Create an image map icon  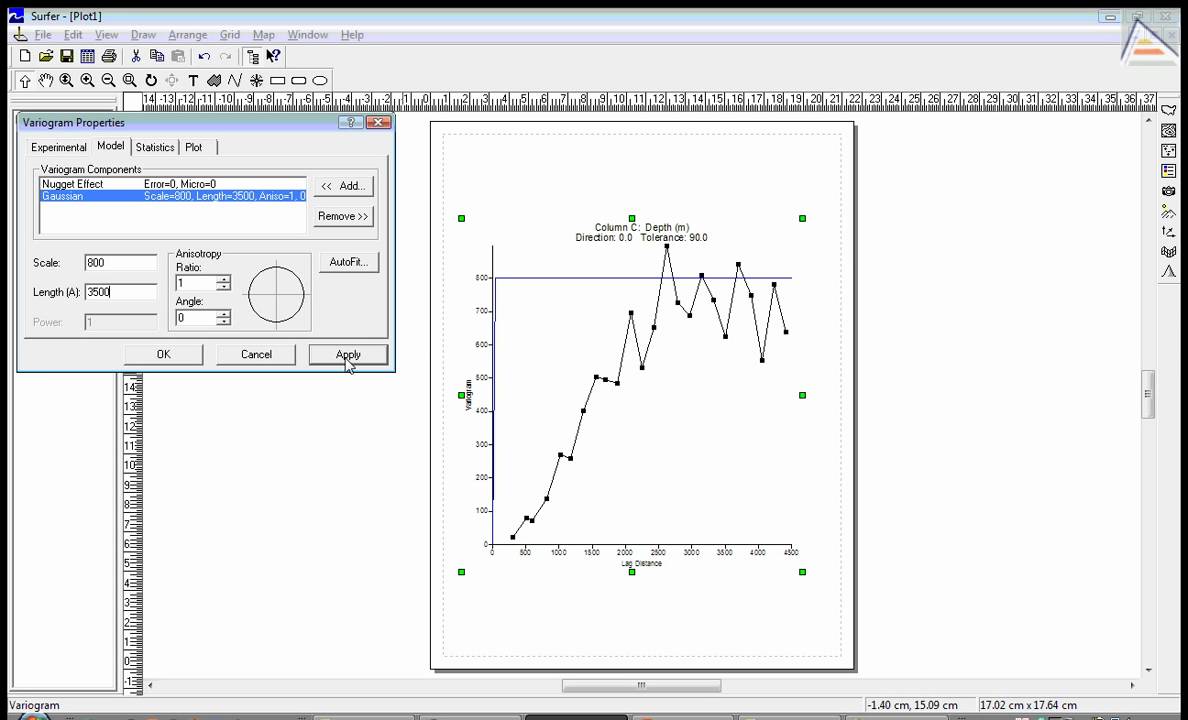coord(1168,191)
